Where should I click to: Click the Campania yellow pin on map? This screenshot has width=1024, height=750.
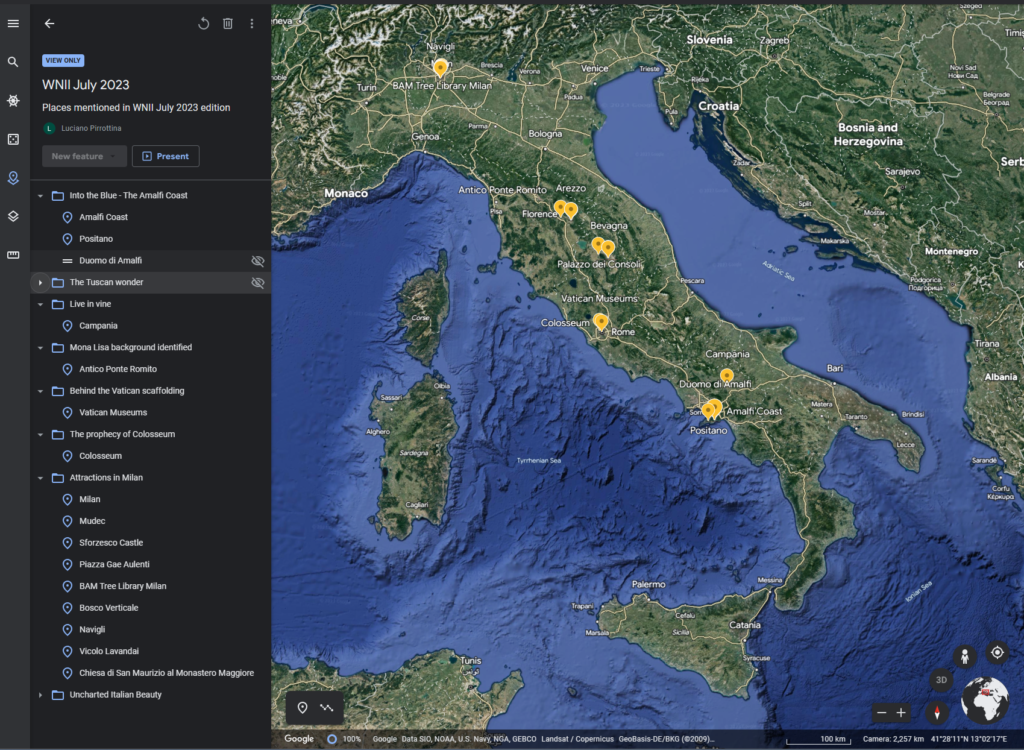[x=727, y=376]
